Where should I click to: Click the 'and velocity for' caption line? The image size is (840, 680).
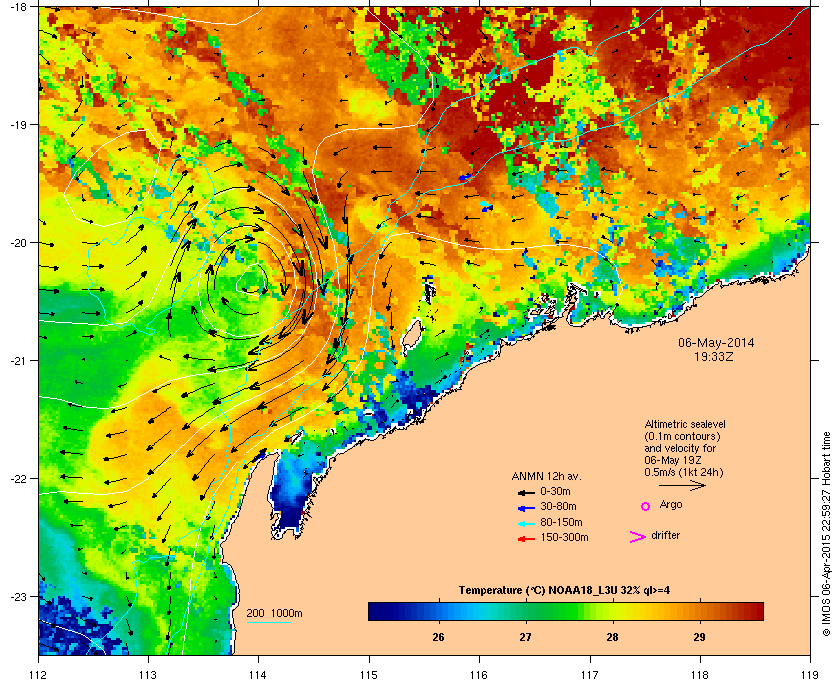[680, 448]
